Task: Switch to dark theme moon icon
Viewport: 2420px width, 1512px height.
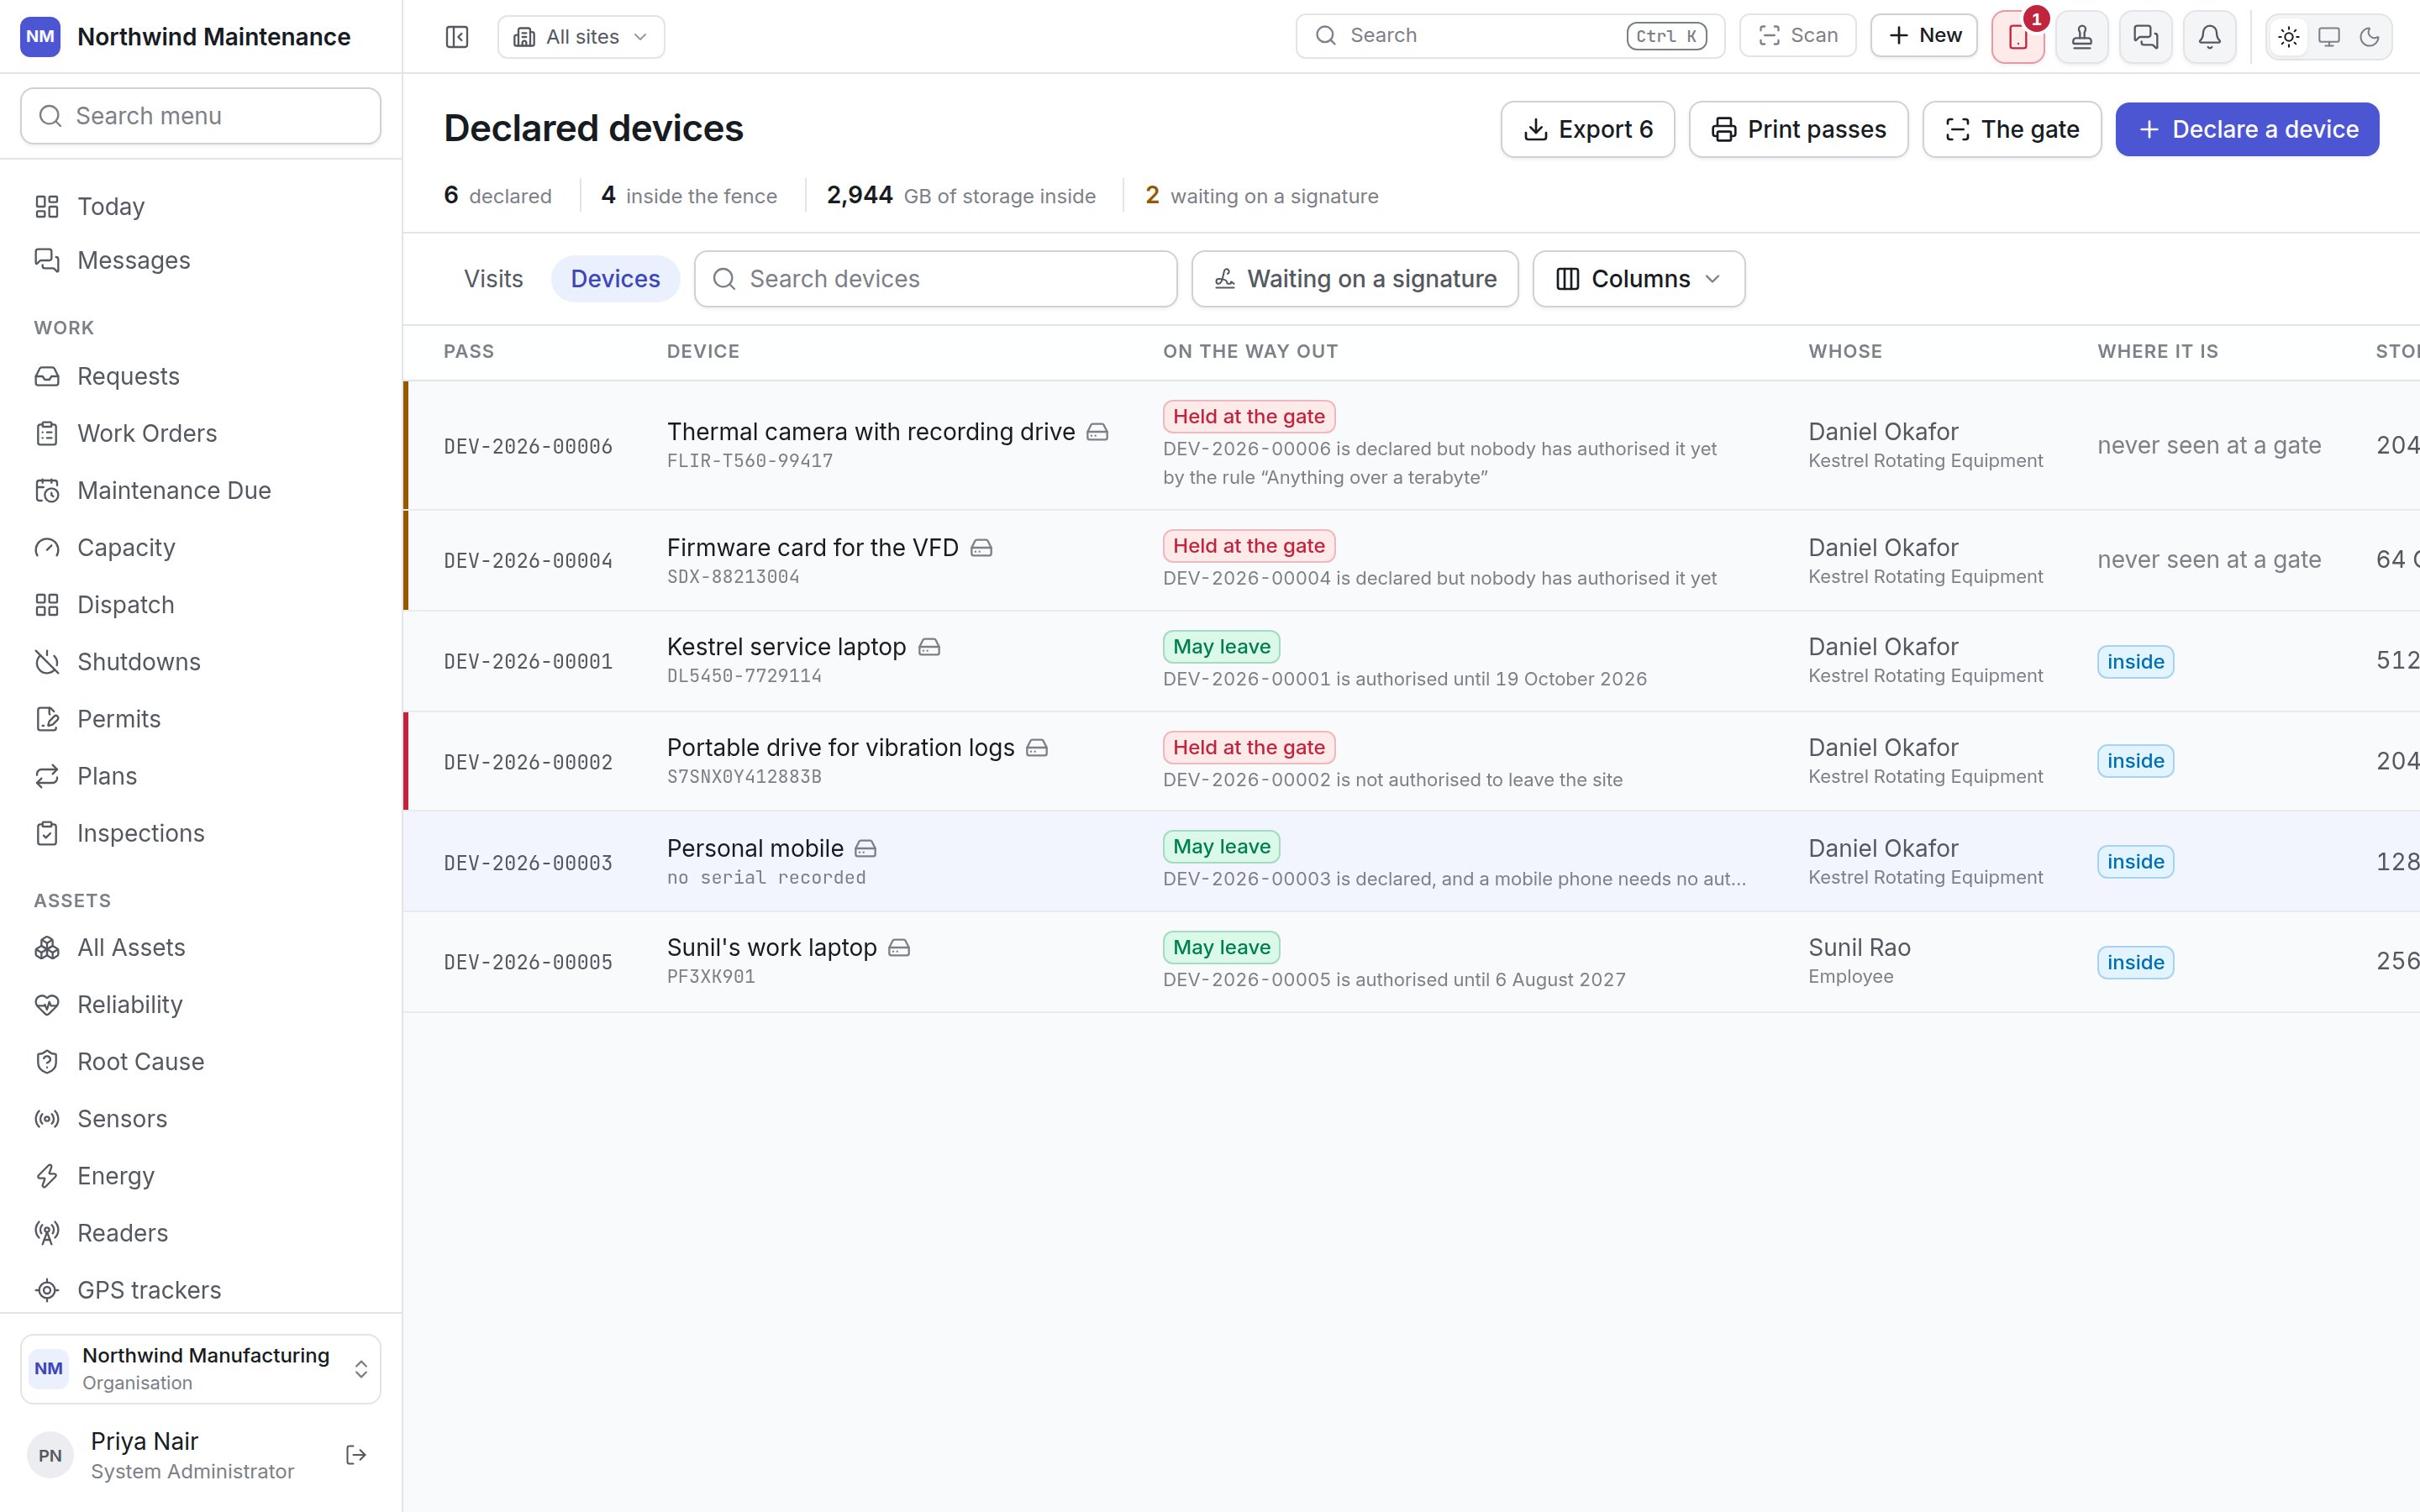Action: pyautogui.click(x=2369, y=37)
